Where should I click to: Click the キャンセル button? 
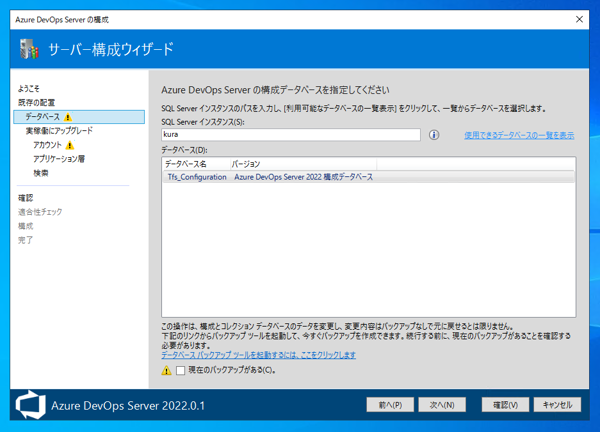[557, 404]
